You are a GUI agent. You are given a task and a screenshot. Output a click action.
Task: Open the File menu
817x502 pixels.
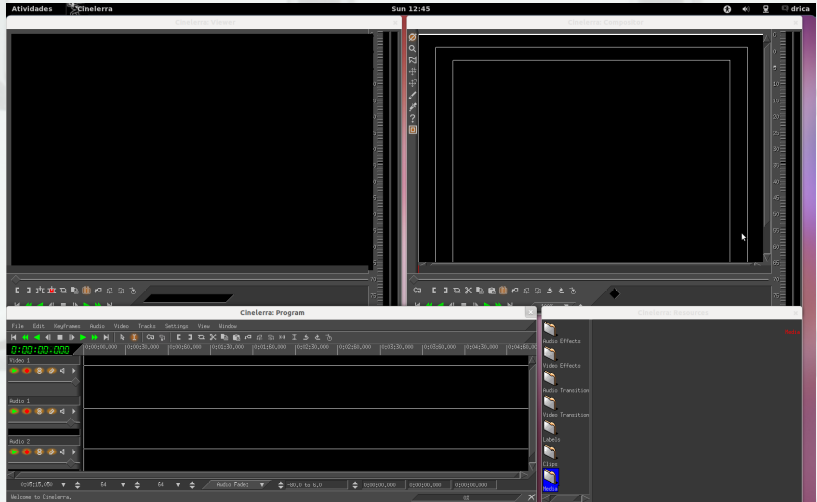(18, 326)
